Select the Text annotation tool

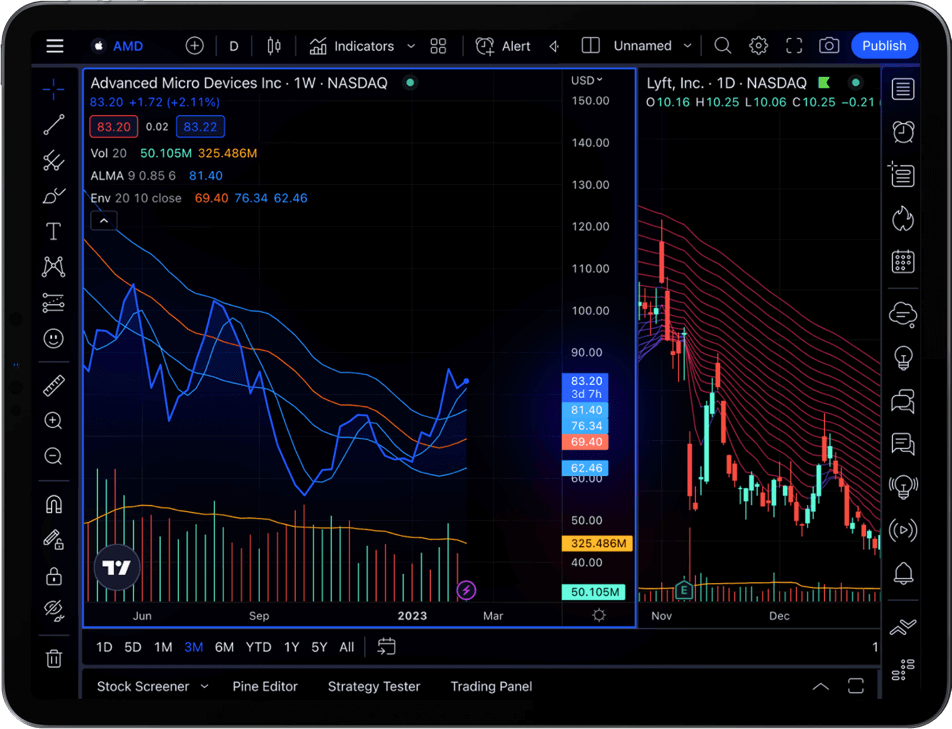tap(53, 231)
